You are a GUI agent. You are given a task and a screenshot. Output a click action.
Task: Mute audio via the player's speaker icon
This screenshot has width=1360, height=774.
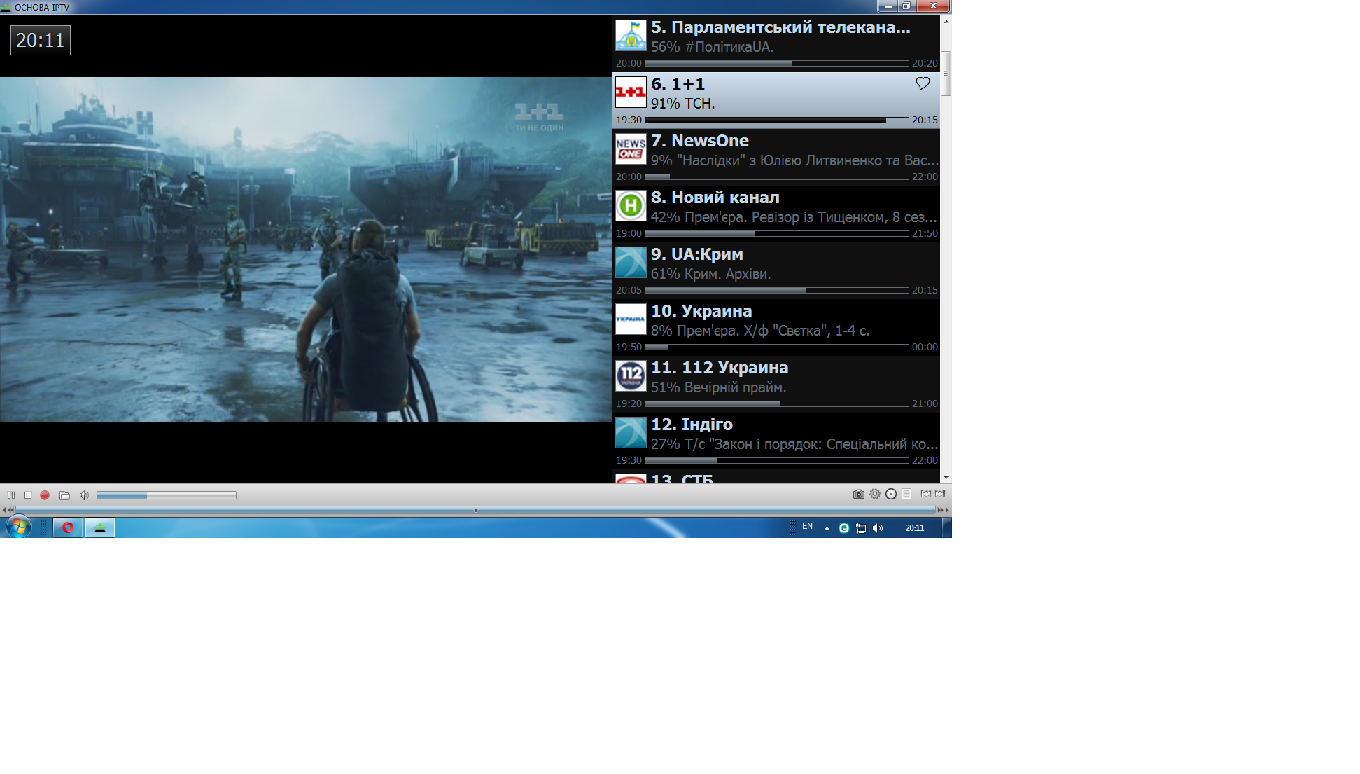click(85, 495)
